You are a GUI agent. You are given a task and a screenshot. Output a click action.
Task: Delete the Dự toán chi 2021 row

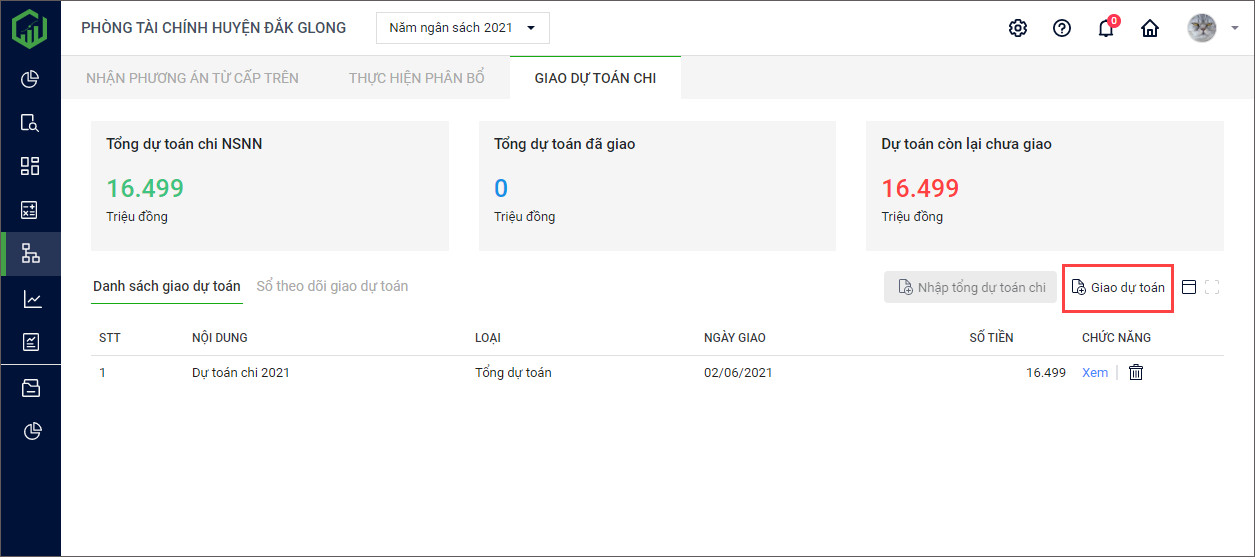1136,373
